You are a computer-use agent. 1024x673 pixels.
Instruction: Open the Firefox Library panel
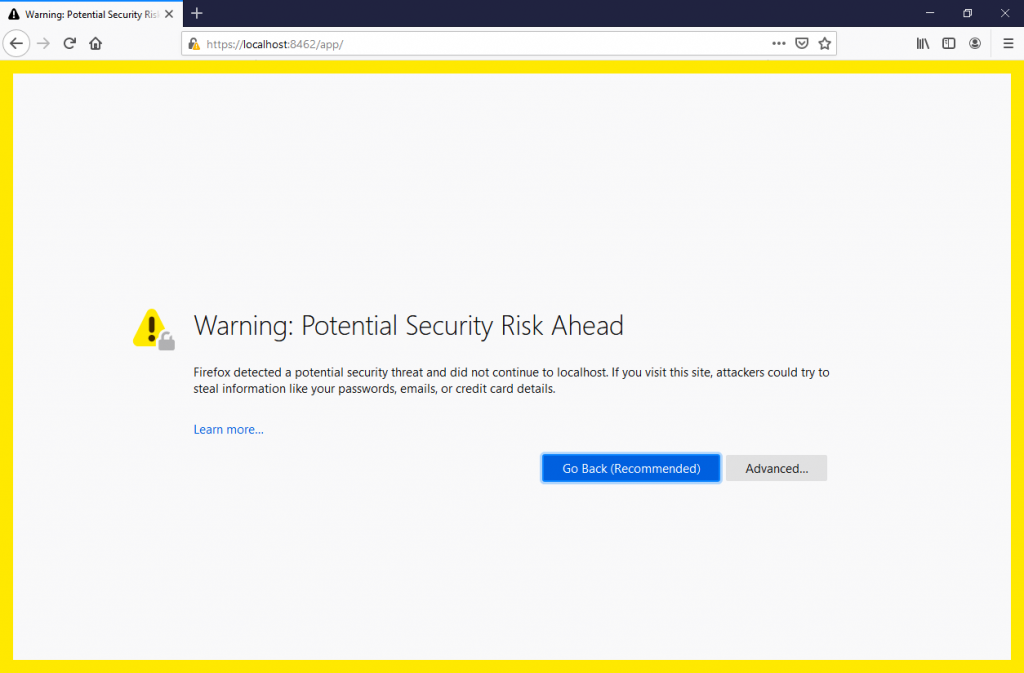point(922,43)
